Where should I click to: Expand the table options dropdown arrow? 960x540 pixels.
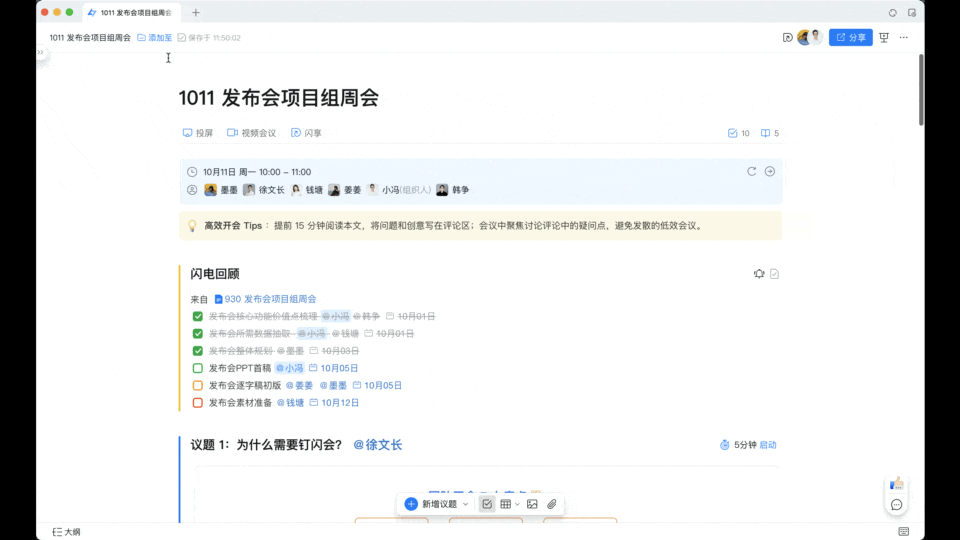point(517,504)
